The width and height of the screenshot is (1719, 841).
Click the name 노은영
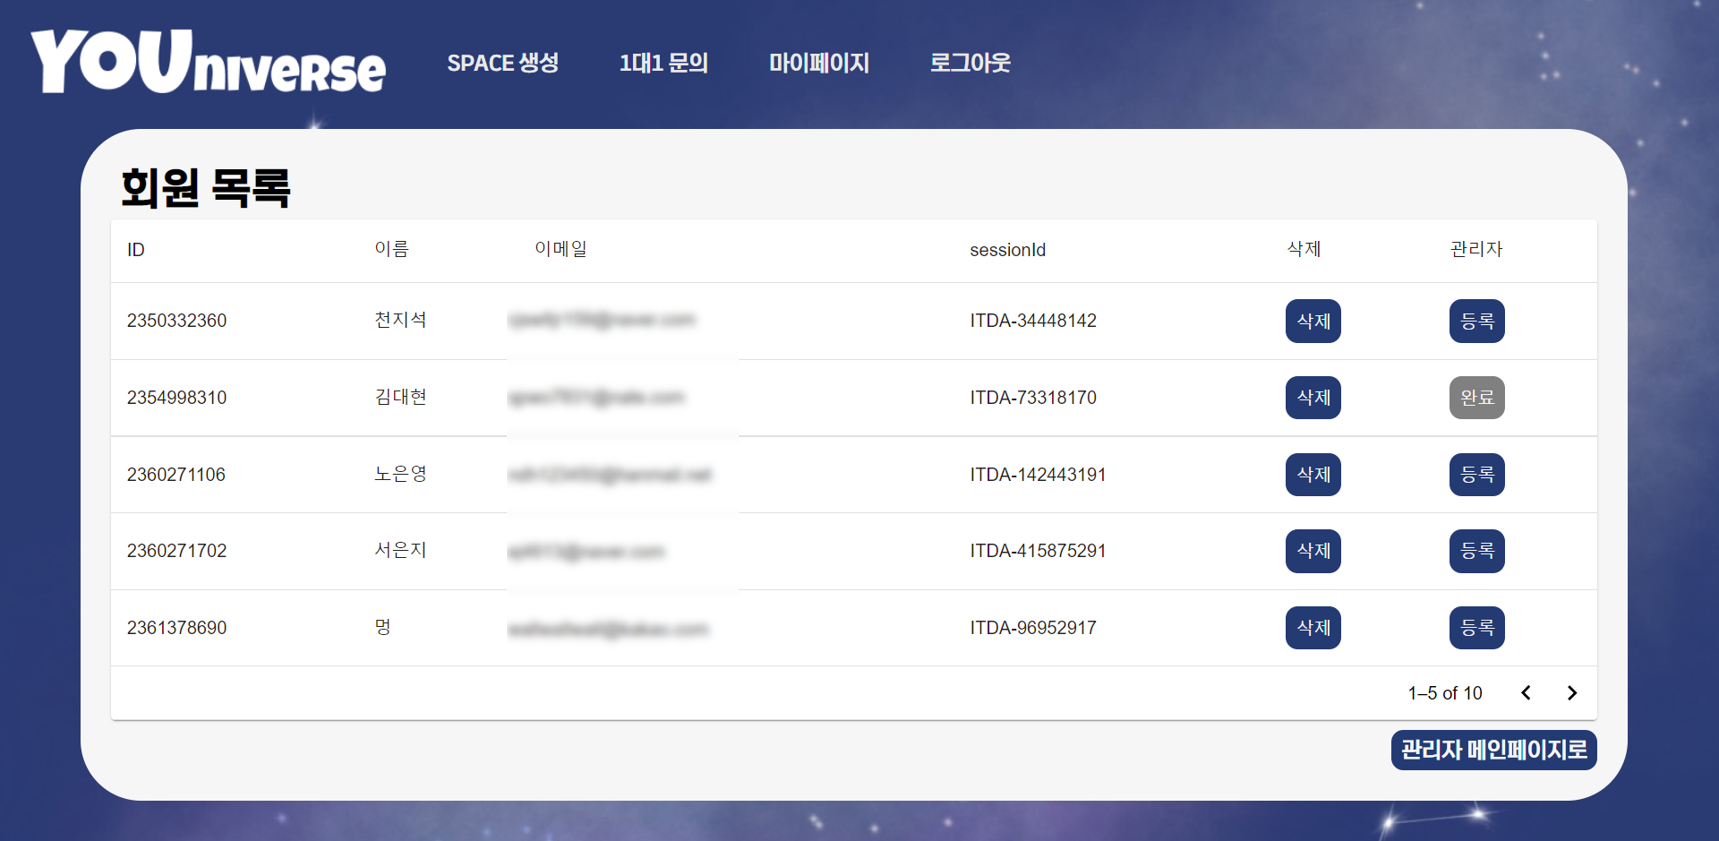point(401,474)
